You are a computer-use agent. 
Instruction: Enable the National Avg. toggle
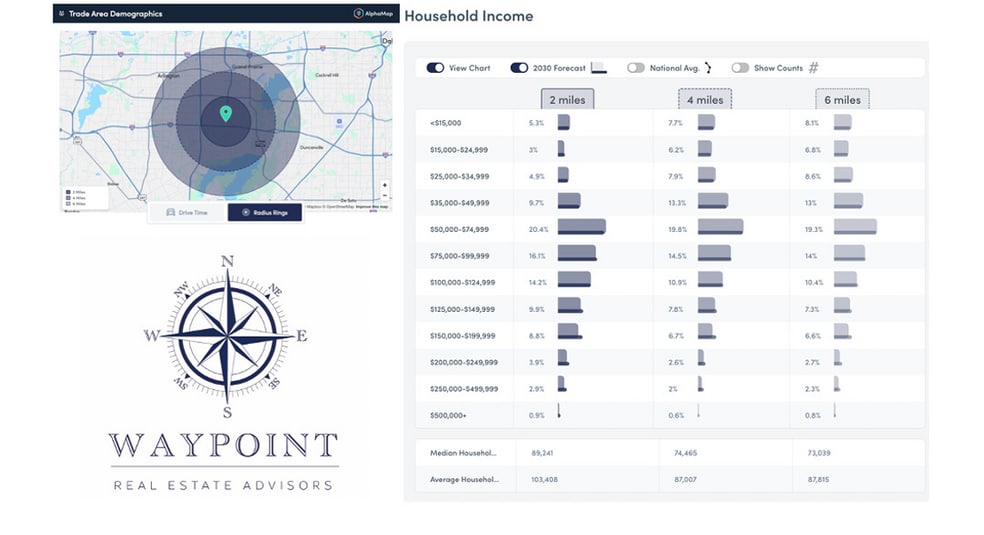point(635,68)
